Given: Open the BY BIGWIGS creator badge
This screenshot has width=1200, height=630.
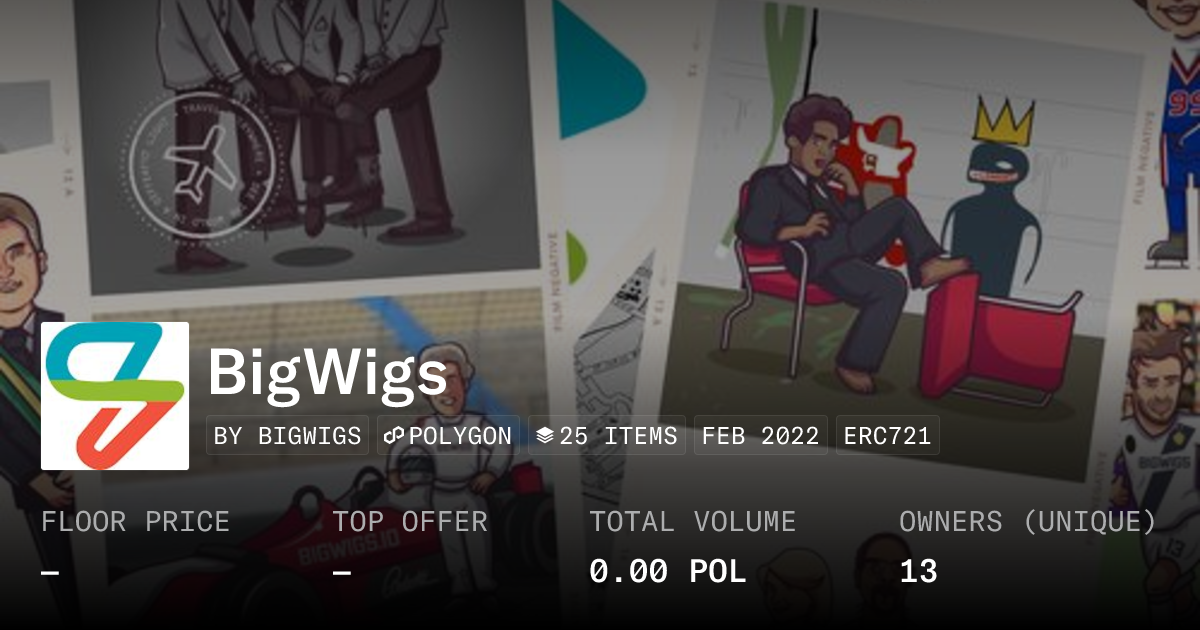Looking at the screenshot, I should pos(288,436).
